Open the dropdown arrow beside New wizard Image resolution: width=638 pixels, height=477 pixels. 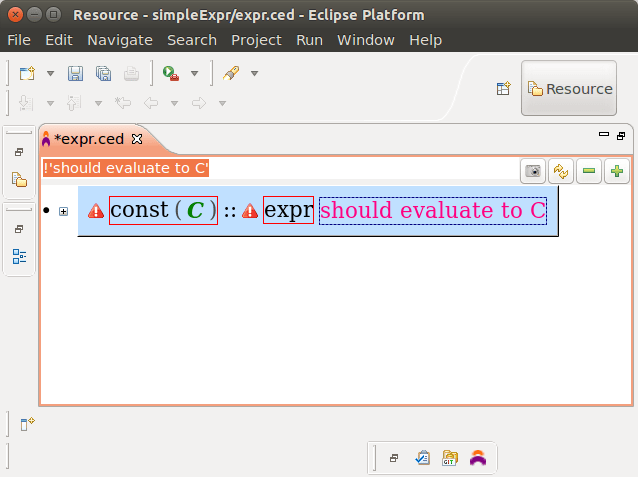[50, 73]
